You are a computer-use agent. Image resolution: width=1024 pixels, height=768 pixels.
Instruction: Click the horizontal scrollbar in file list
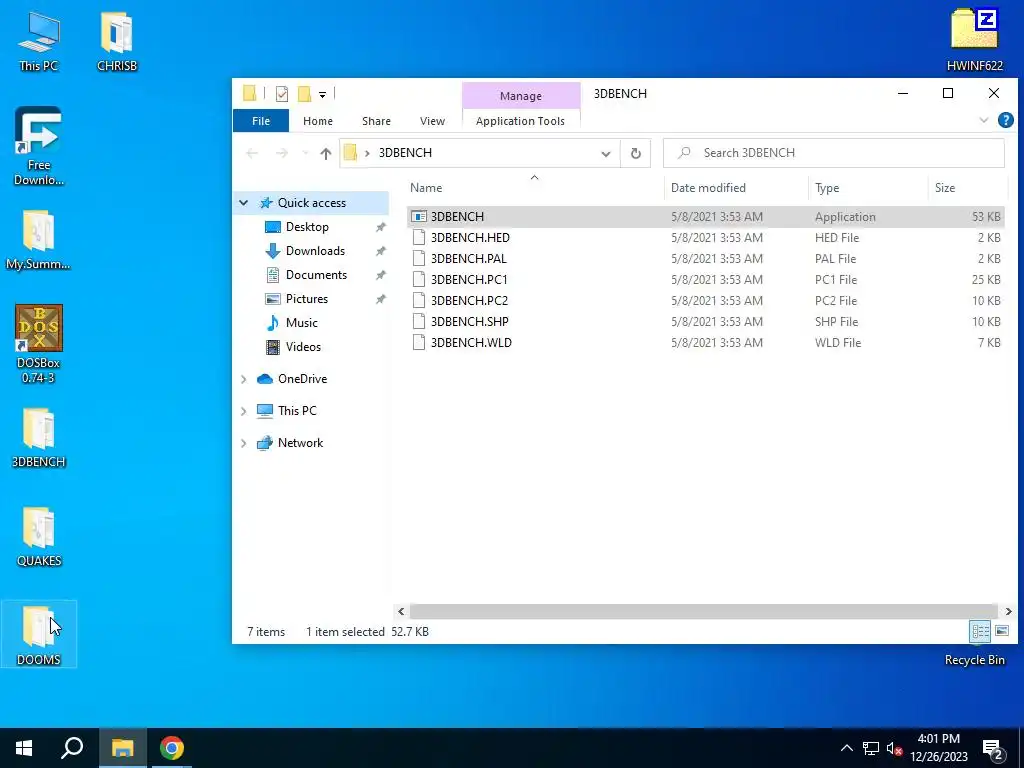pos(703,611)
